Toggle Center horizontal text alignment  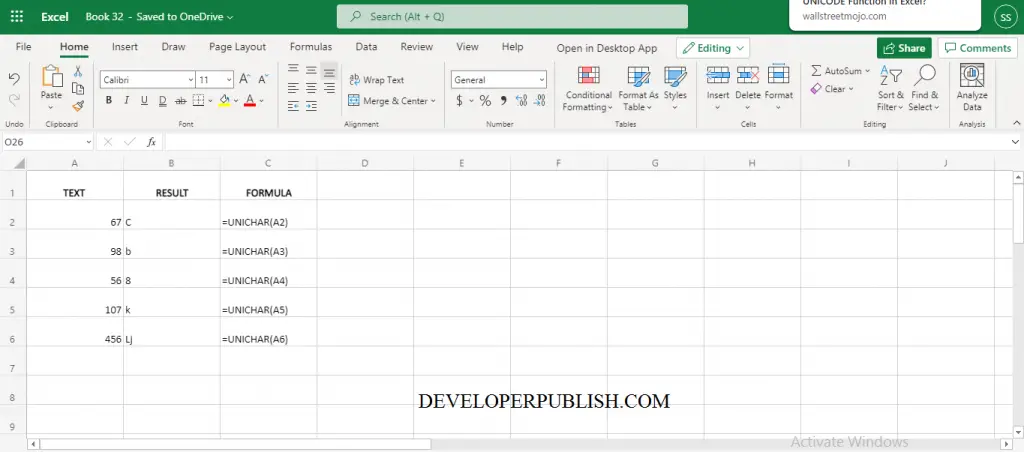point(311,88)
